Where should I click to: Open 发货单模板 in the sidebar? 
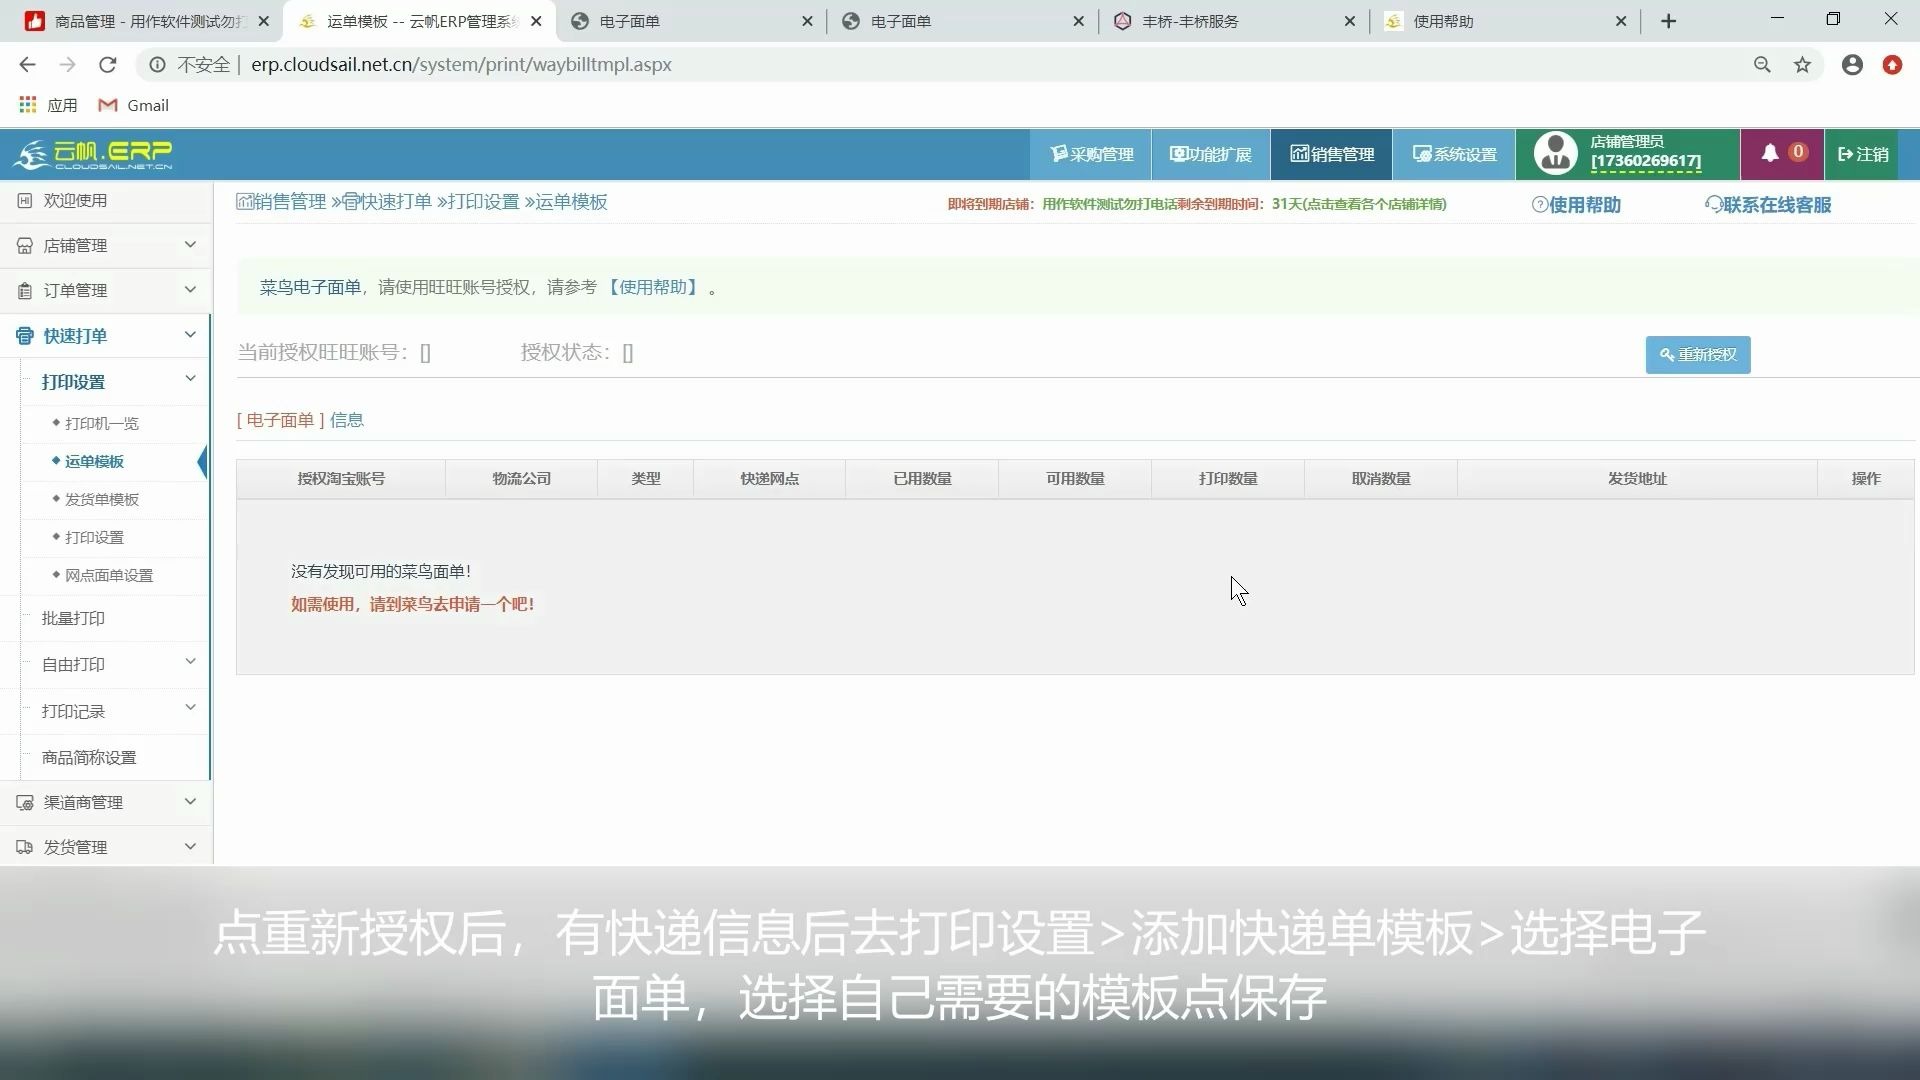102,500
